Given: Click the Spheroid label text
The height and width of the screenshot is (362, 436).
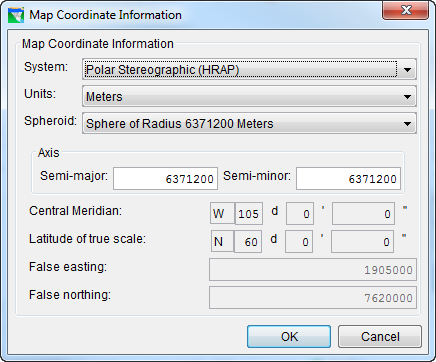Looking at the screenshot, I should coord(50,121).
